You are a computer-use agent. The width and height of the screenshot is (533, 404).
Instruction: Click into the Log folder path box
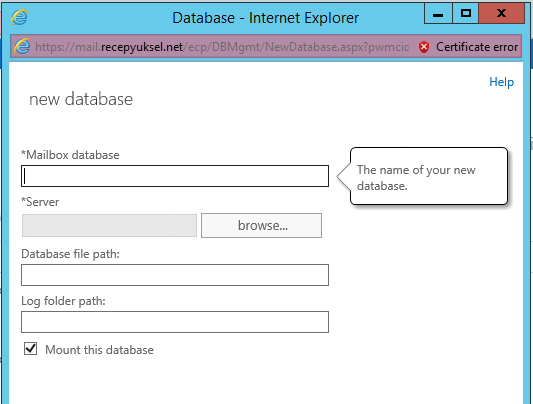[x=175, y=322]
